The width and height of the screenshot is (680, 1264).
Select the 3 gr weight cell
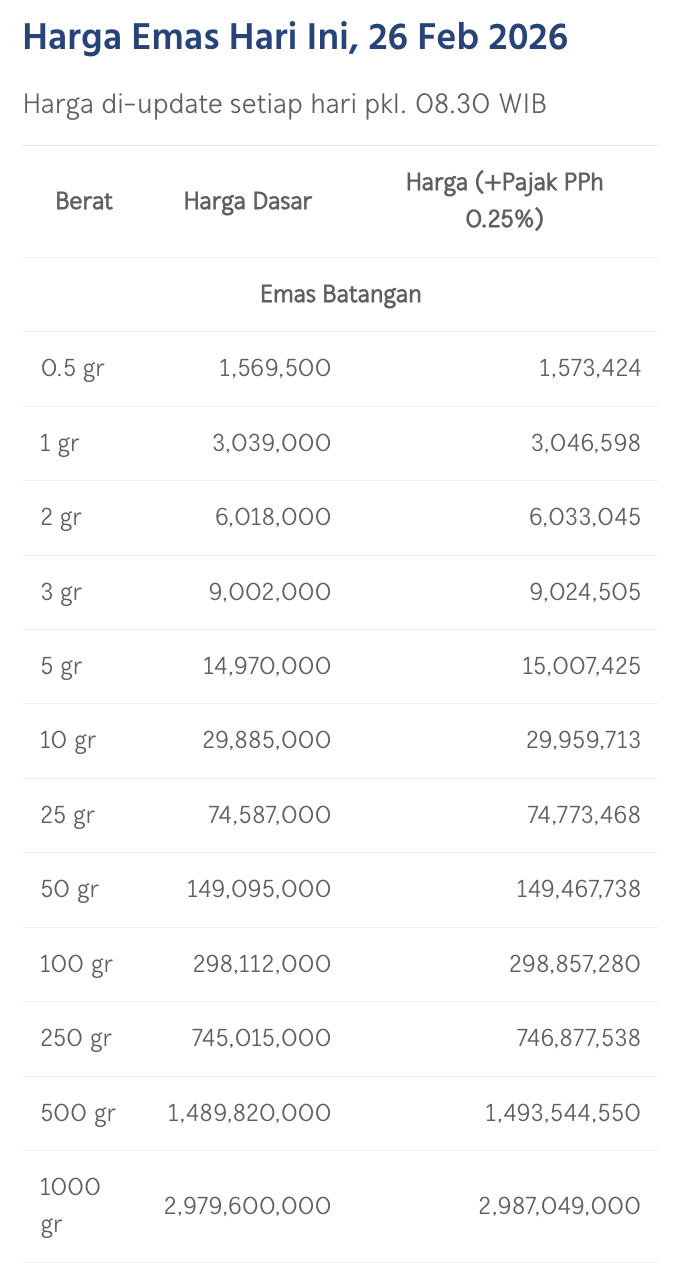[61, 592]
